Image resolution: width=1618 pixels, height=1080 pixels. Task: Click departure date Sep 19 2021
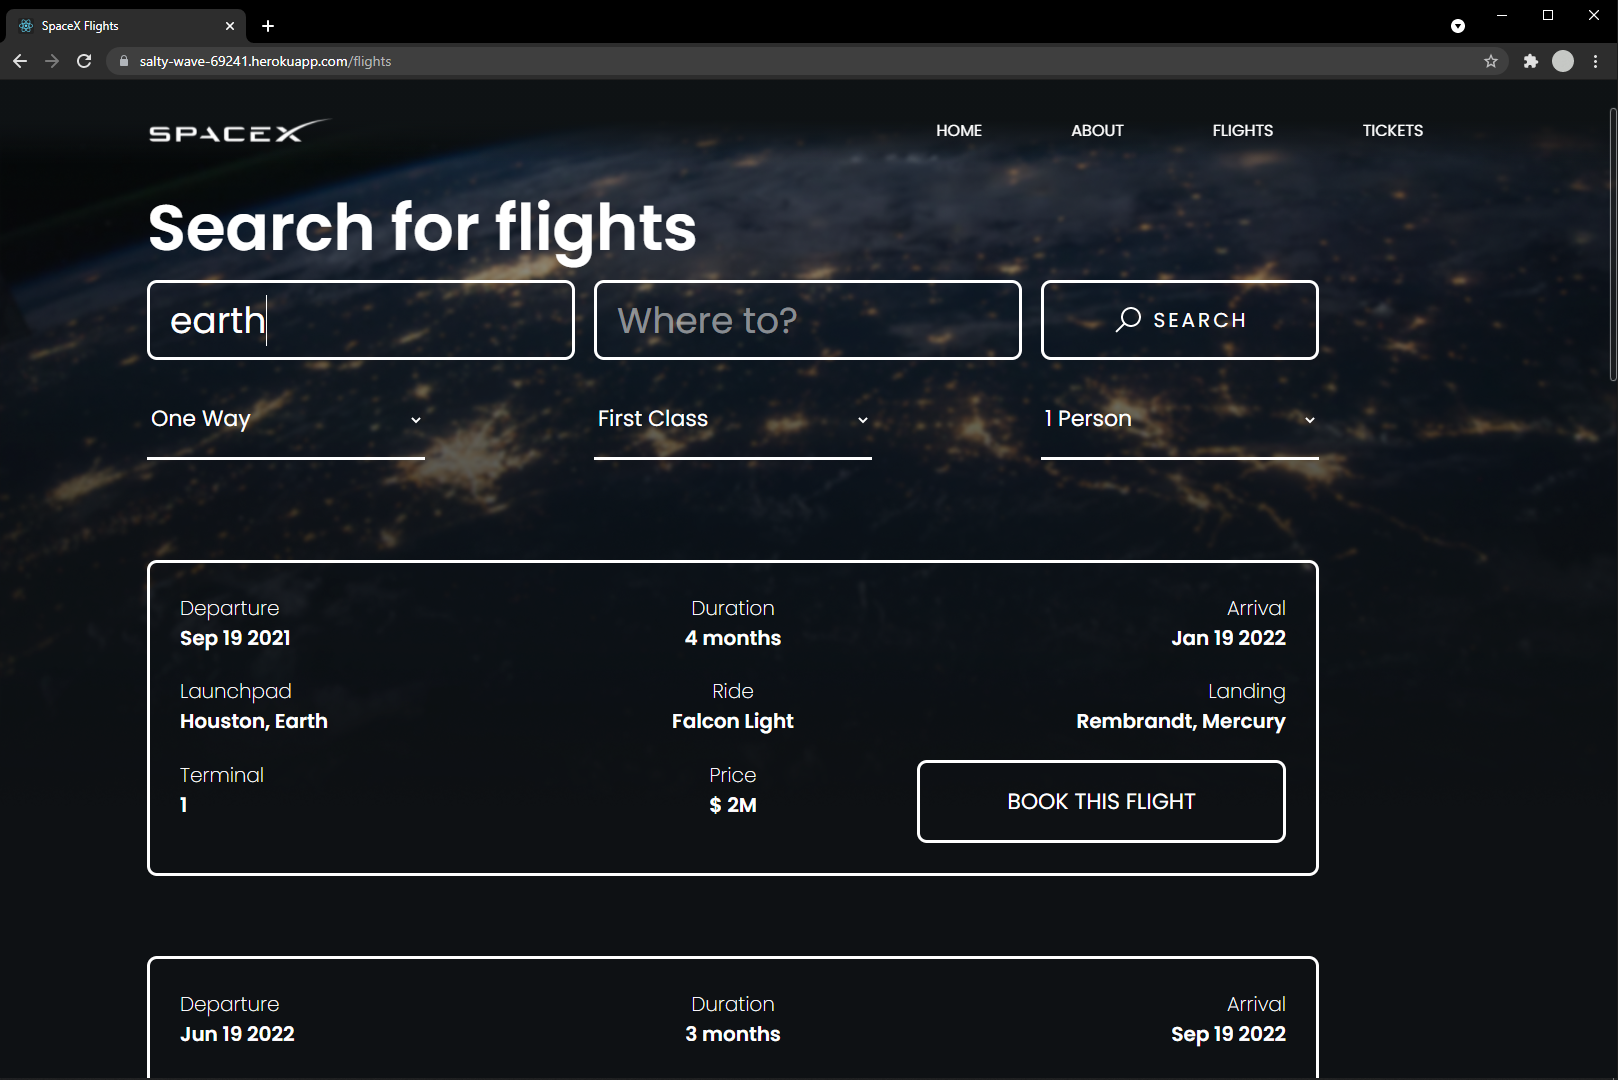tap(235, 638)
